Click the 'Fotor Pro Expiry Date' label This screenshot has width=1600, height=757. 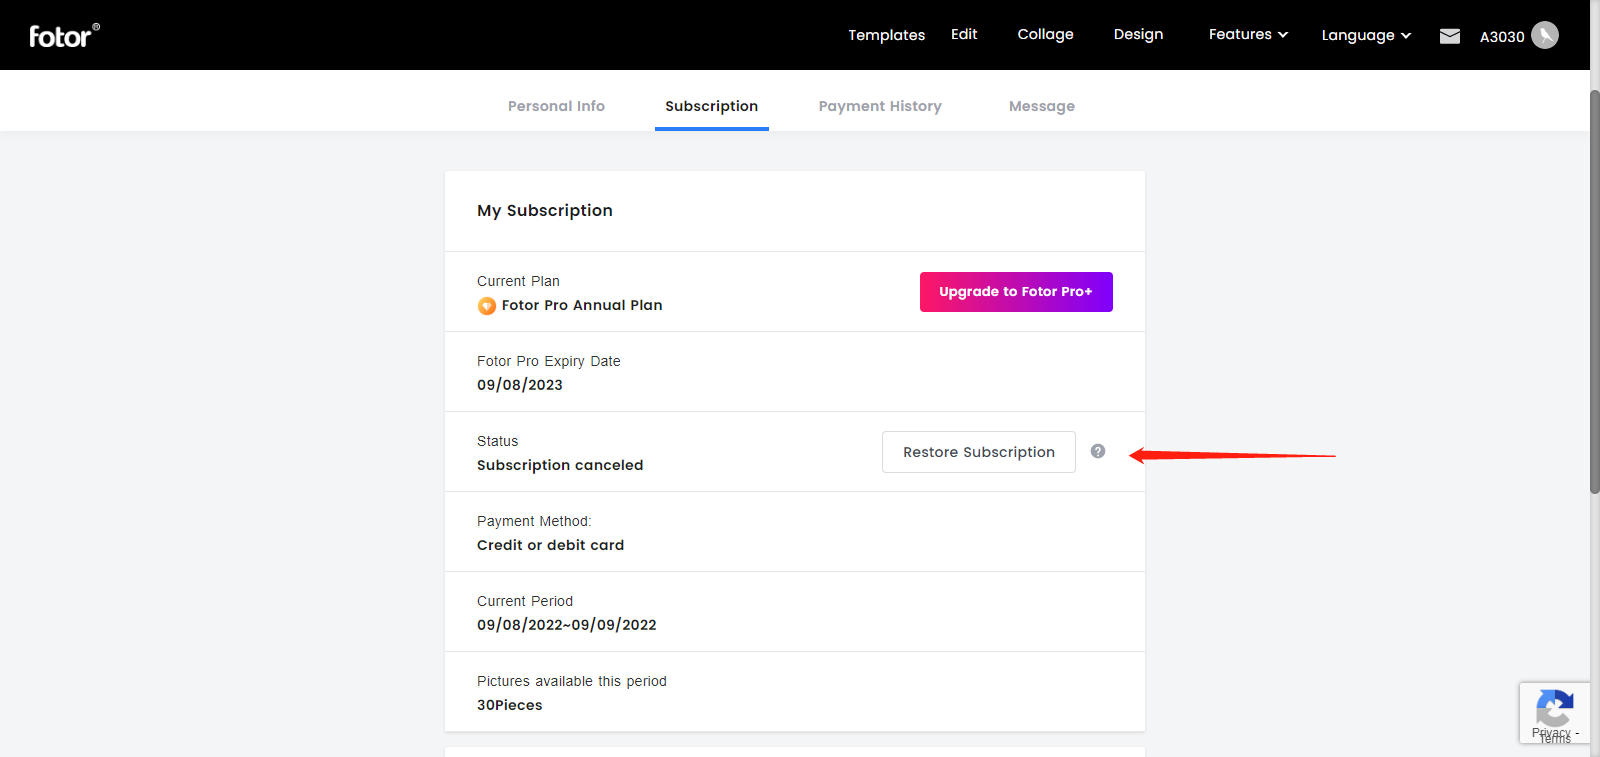coord(549,361)
